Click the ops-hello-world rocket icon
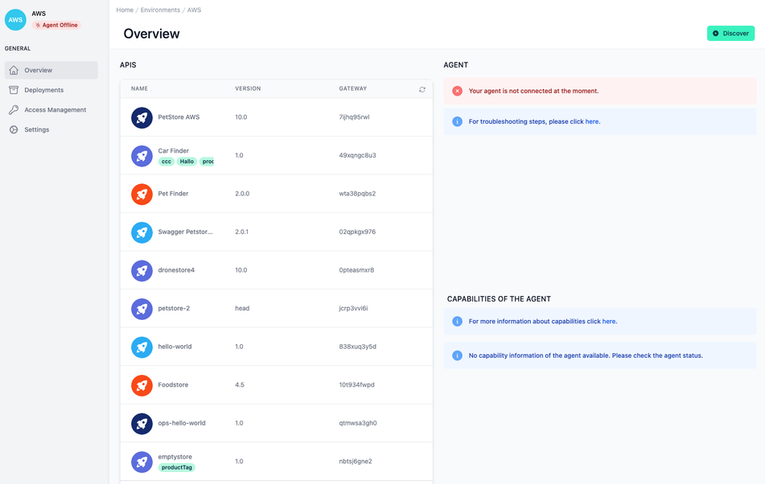Screen dimensions: 765x484 pos(142,423)
